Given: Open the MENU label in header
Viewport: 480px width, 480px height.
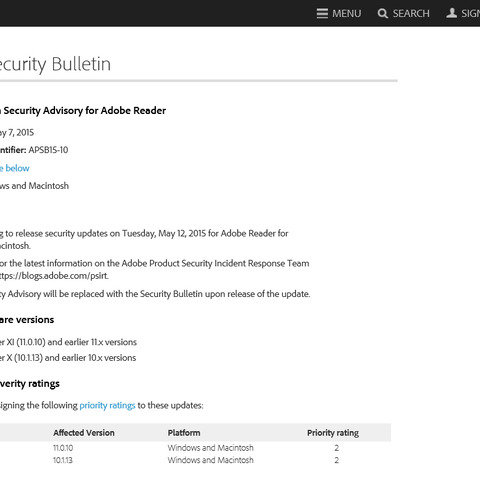Looking at the screenshot, I should pos(347,13).
